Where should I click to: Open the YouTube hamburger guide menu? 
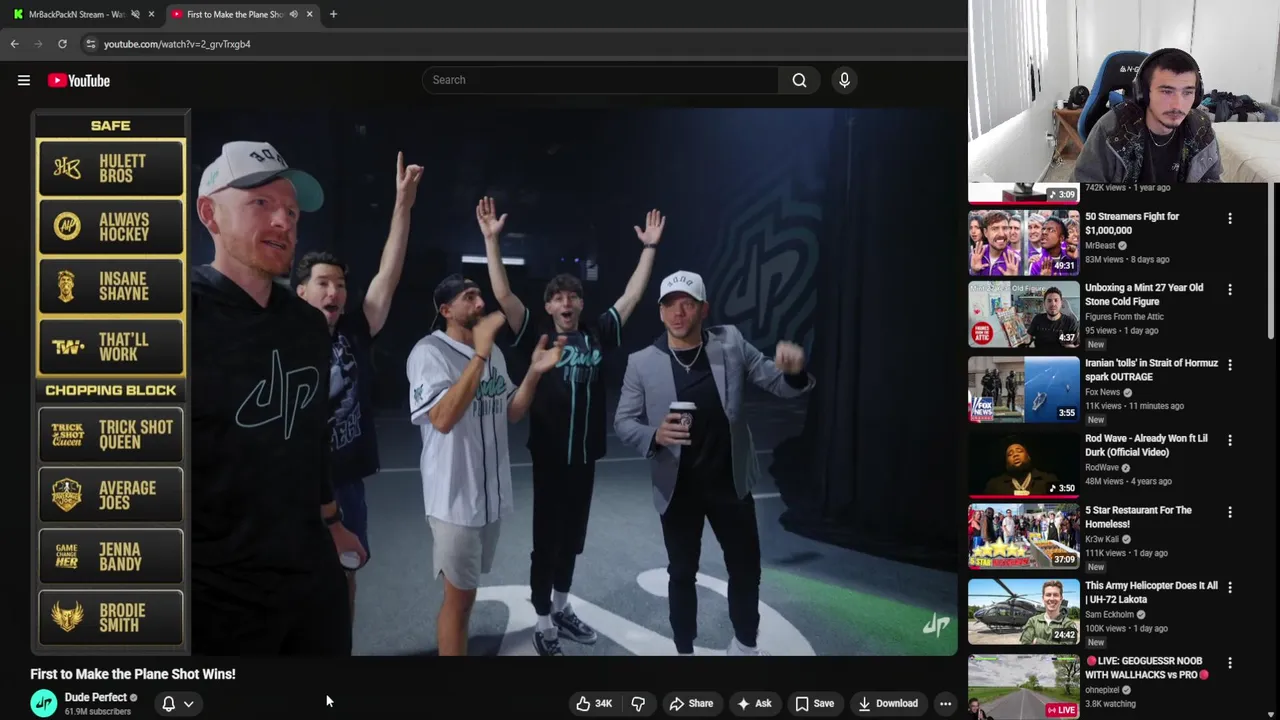[24, 81]
